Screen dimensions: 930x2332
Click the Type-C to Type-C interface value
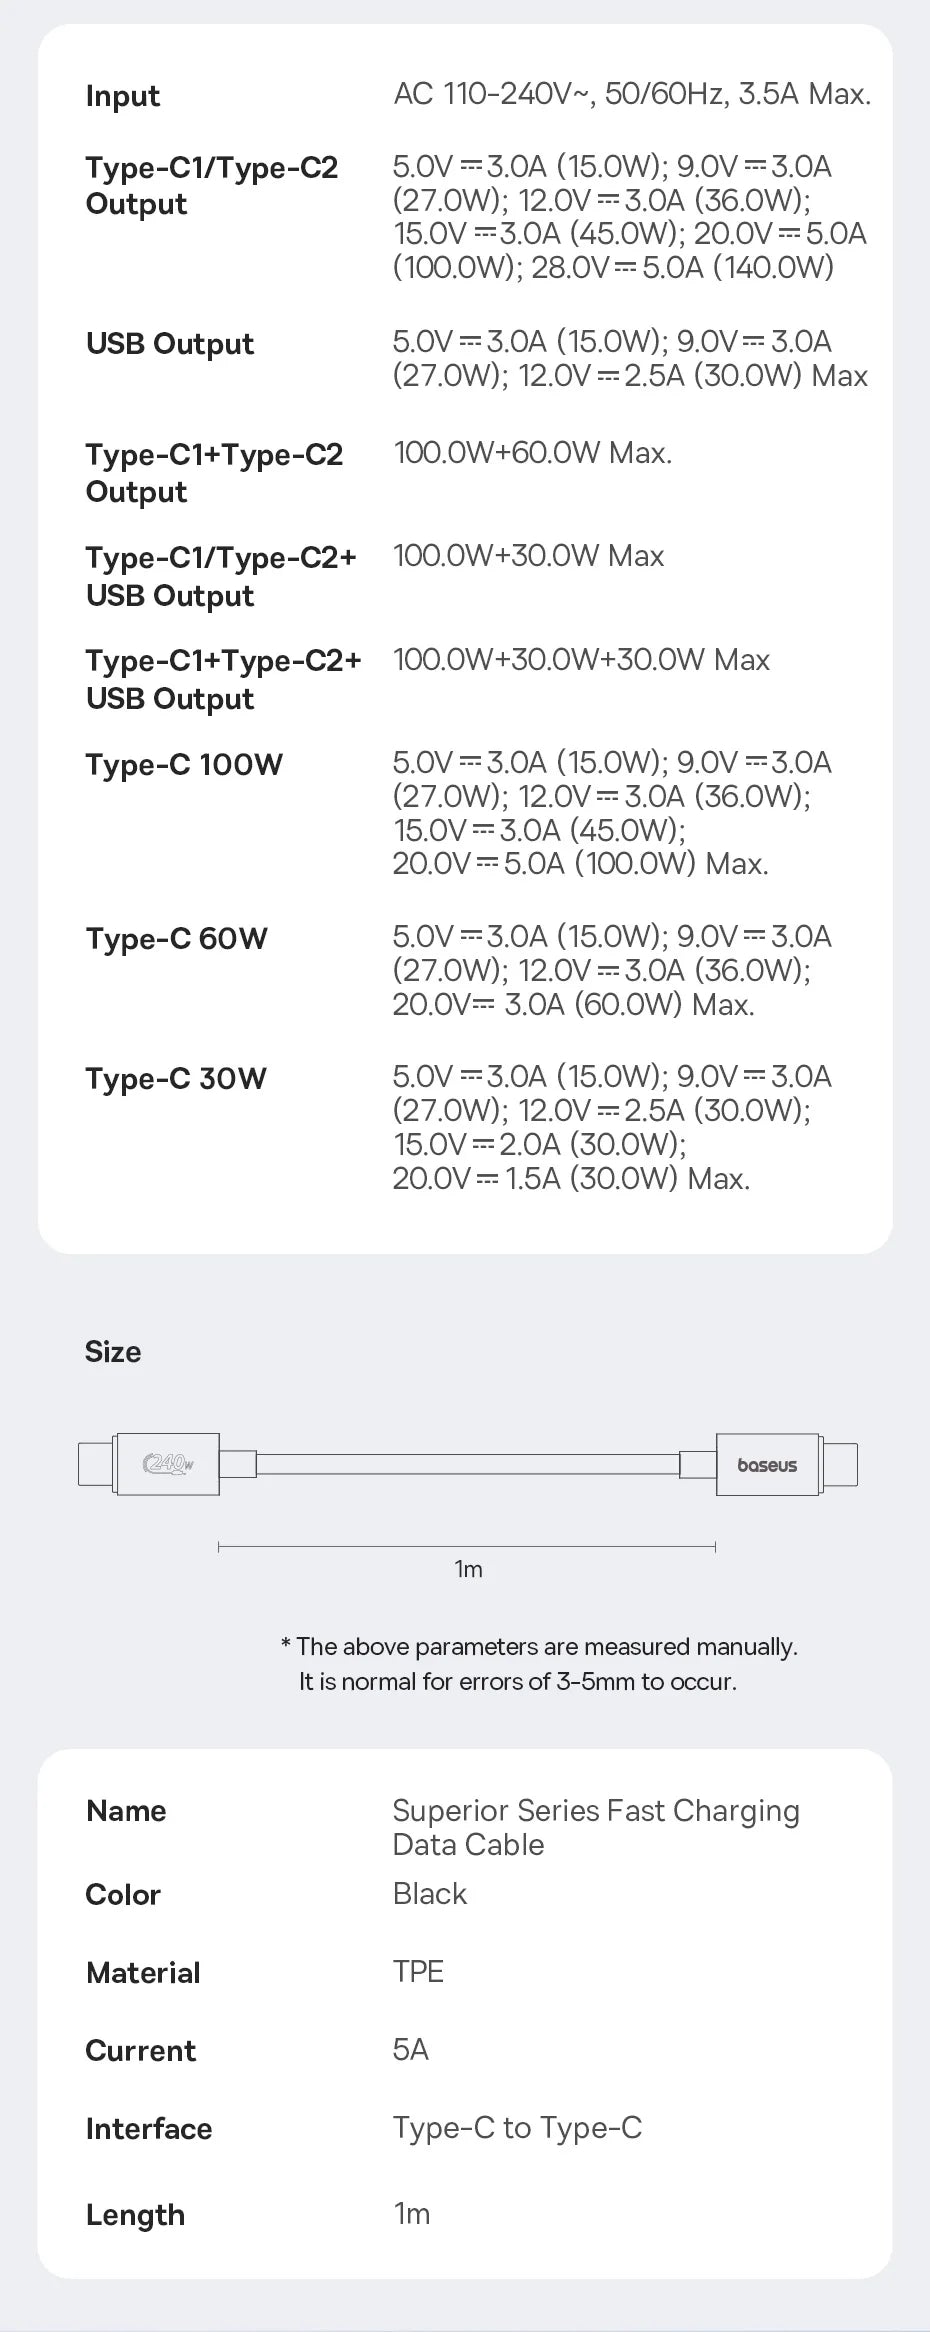coord(517,2128)
